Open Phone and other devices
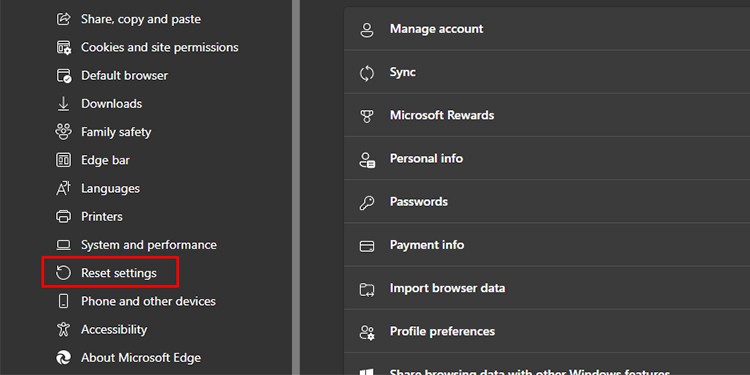750x375 pixels. [x=148, y=301]
